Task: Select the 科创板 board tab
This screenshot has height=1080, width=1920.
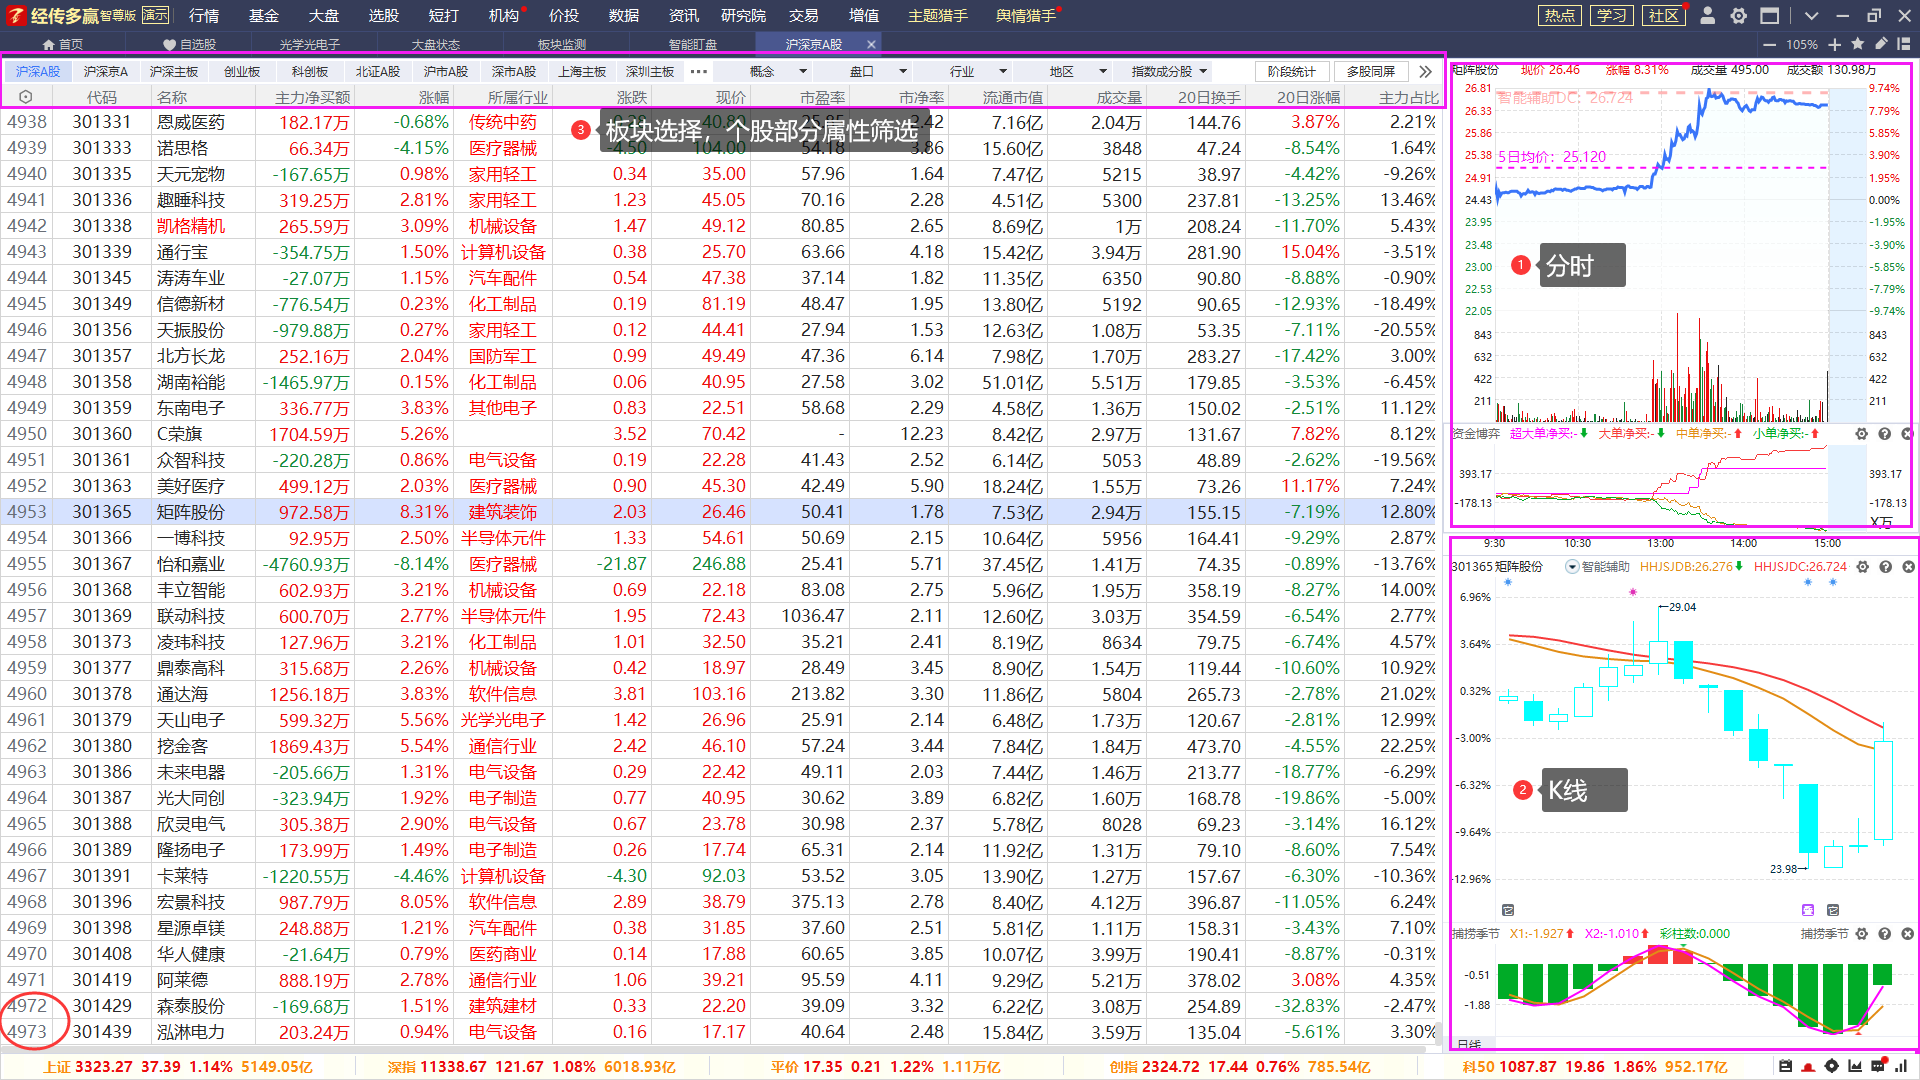Action: click(310, 72)
